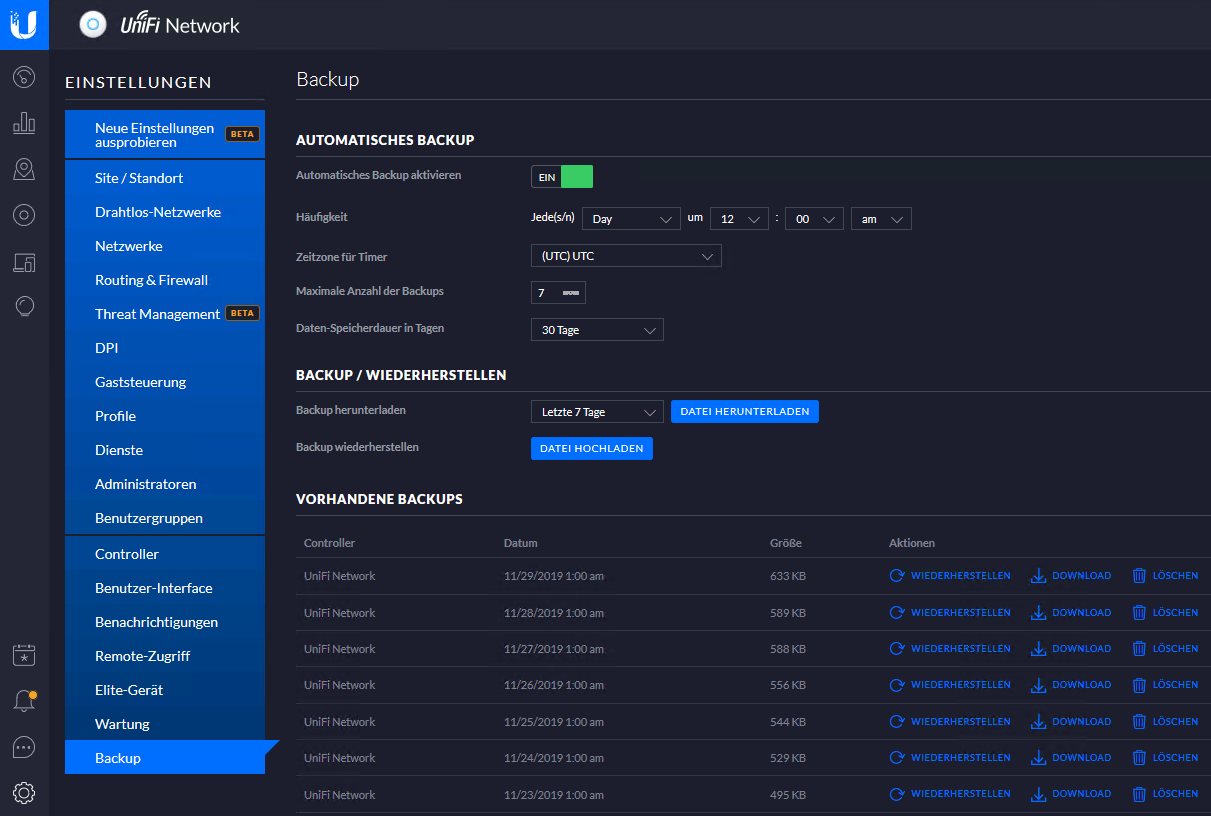Open the Devices icon in sidebar
Image resolution: width=1211 pixels, height=816 pixels.
click(24, 215)
